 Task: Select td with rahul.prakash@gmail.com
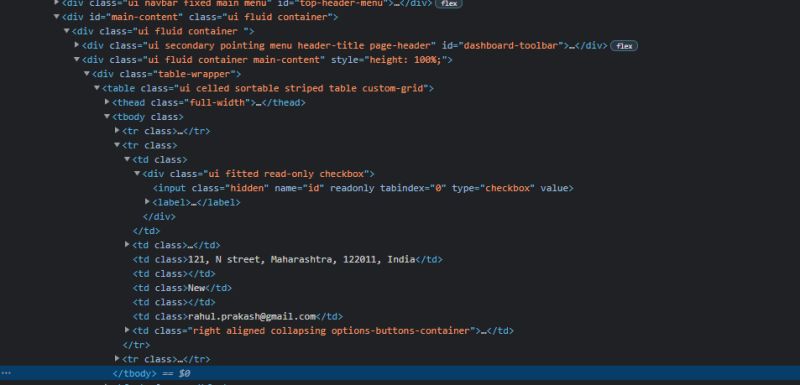coord(237,317)
